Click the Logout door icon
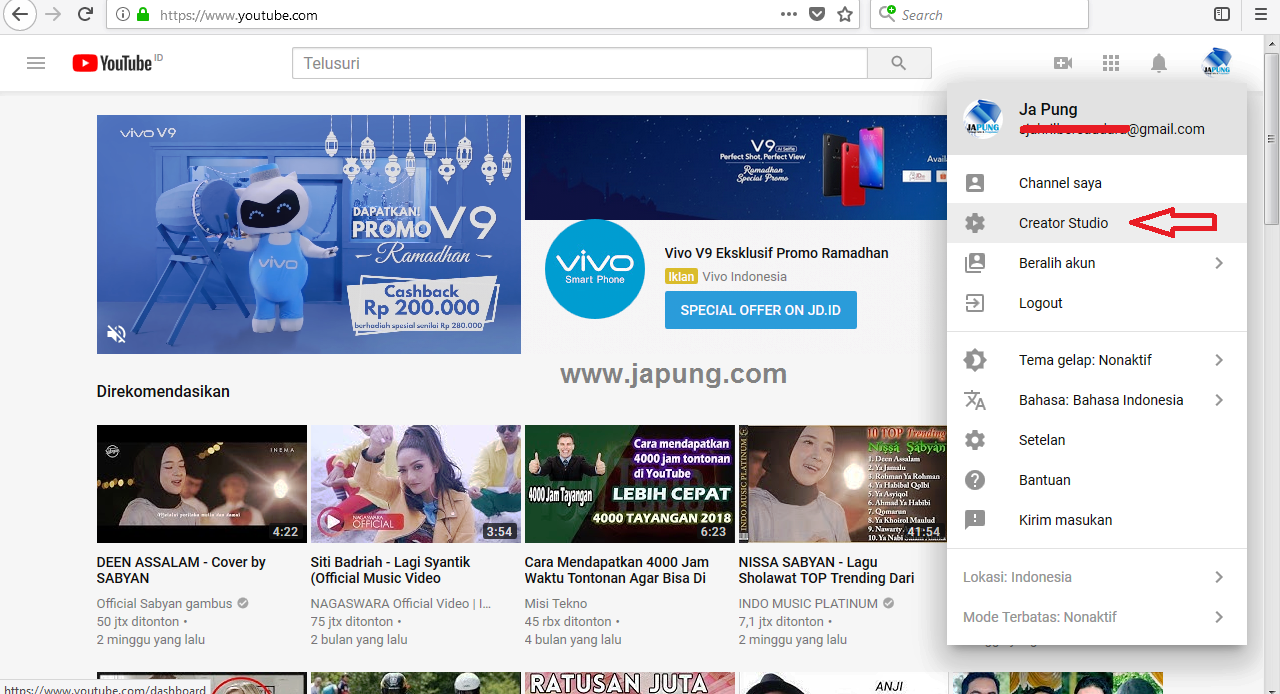The width and height of the screenshot is (1280, 694). [975, 303]
